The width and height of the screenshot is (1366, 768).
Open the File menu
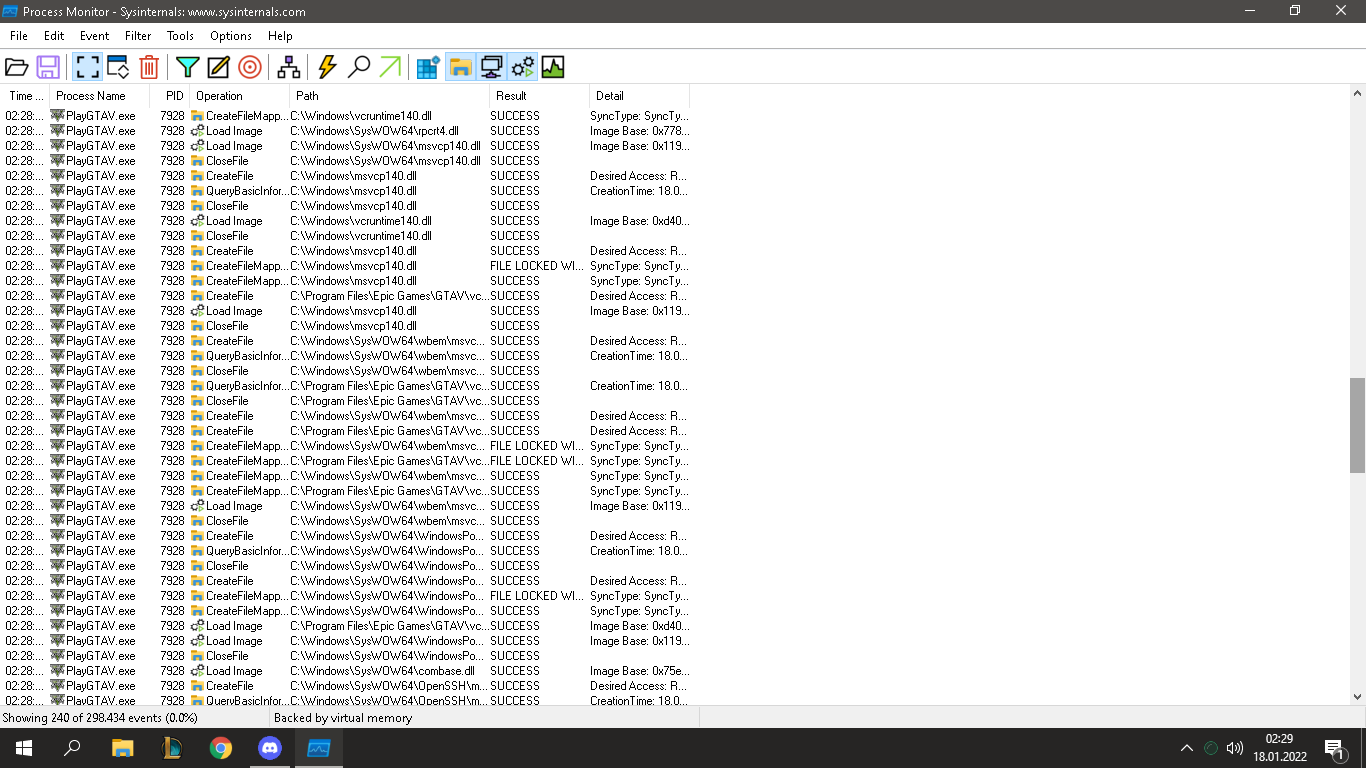[x=19, y=35]
